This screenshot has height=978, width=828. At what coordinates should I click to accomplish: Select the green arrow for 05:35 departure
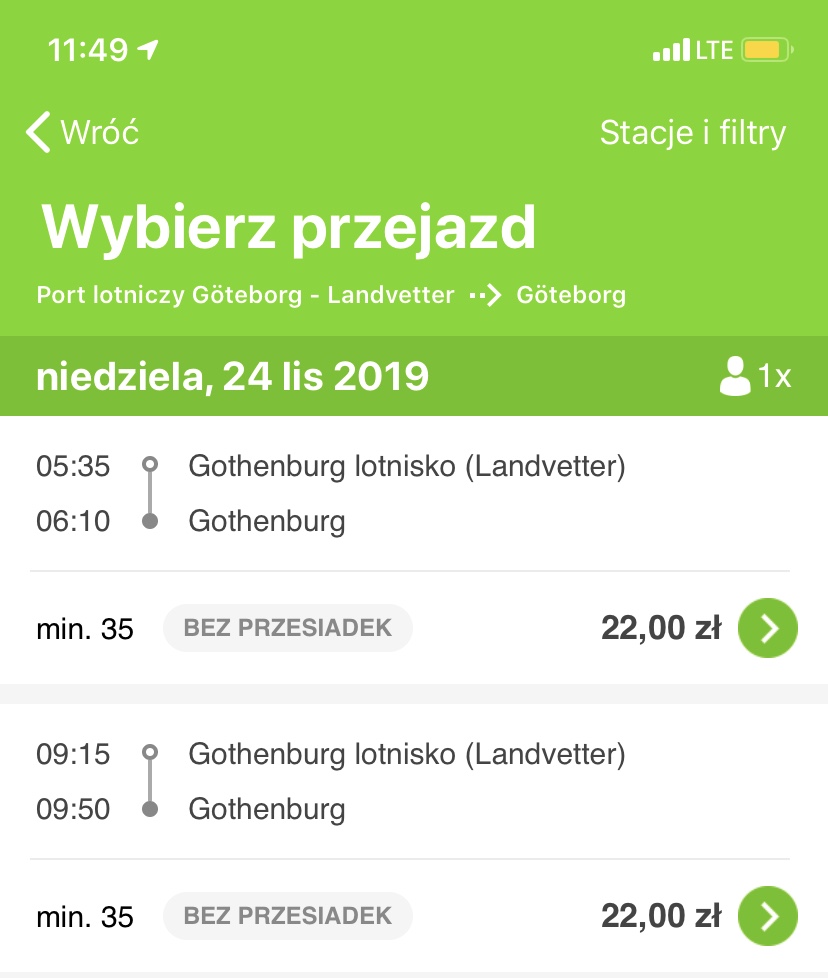[x=768, y=627]
